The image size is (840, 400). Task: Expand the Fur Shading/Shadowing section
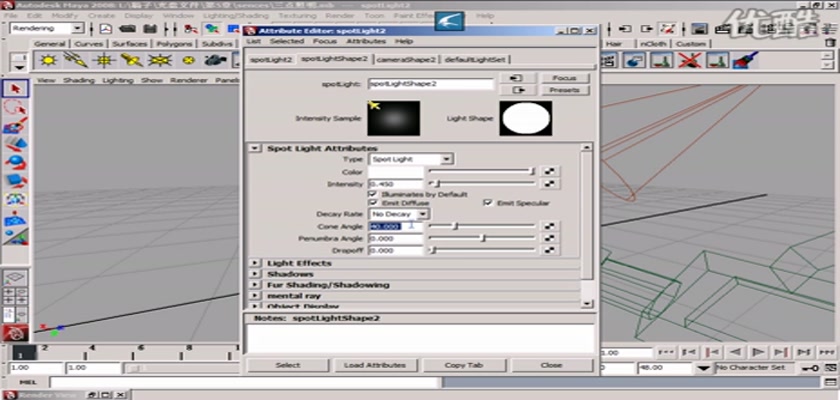click(256, 285)
